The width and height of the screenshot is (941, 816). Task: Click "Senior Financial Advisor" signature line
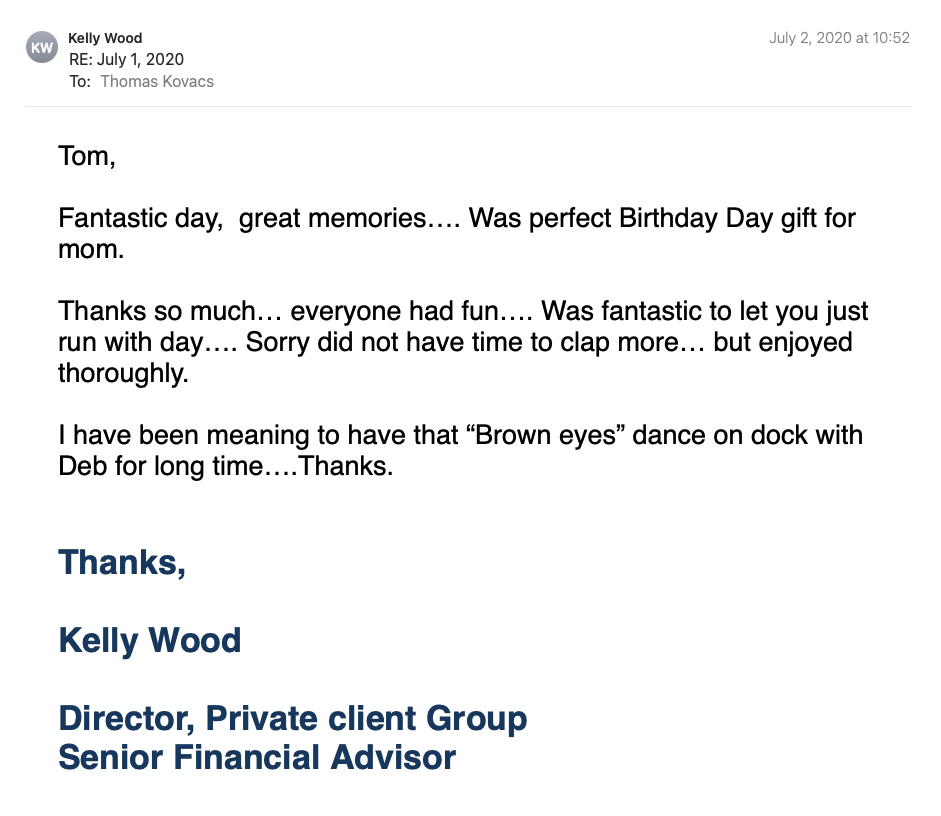click(x=257, y=757)
